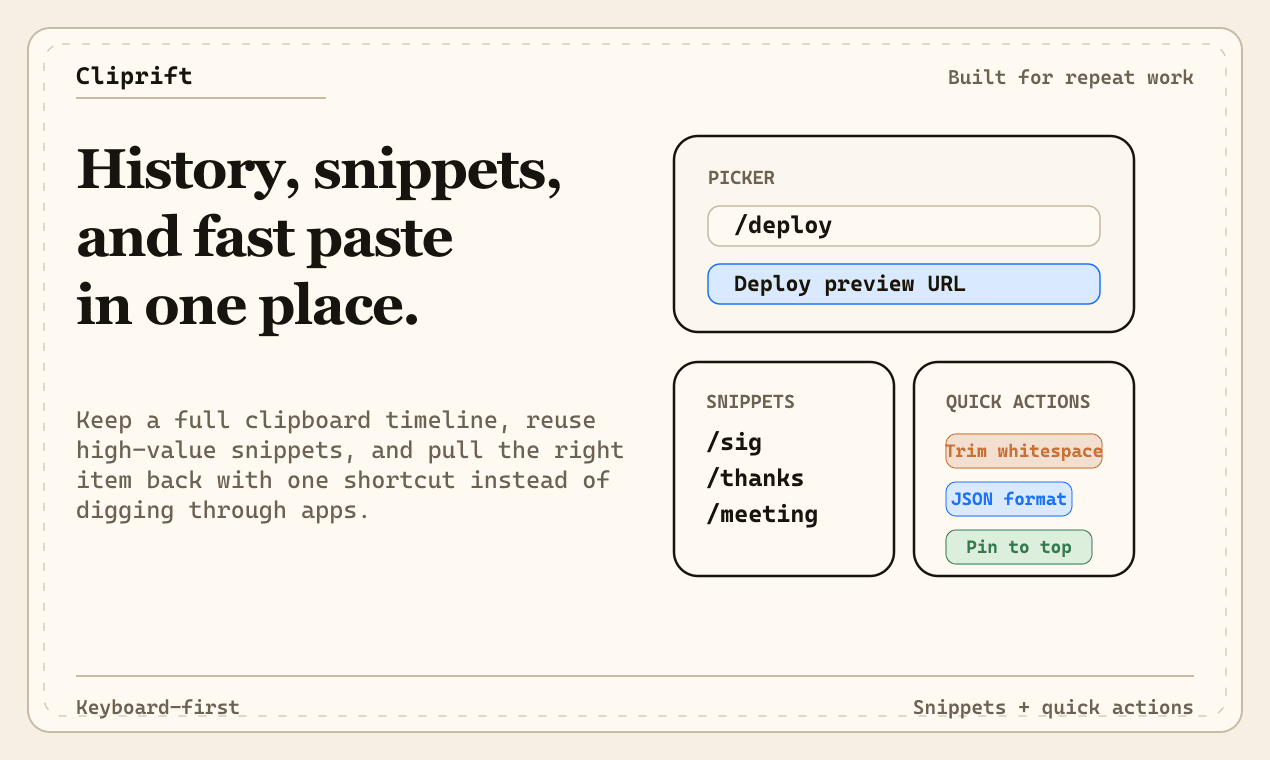Select the "Deploy preview URL" result
The height and width of the screenshot is (760, 1270).
tap(903, 284)
